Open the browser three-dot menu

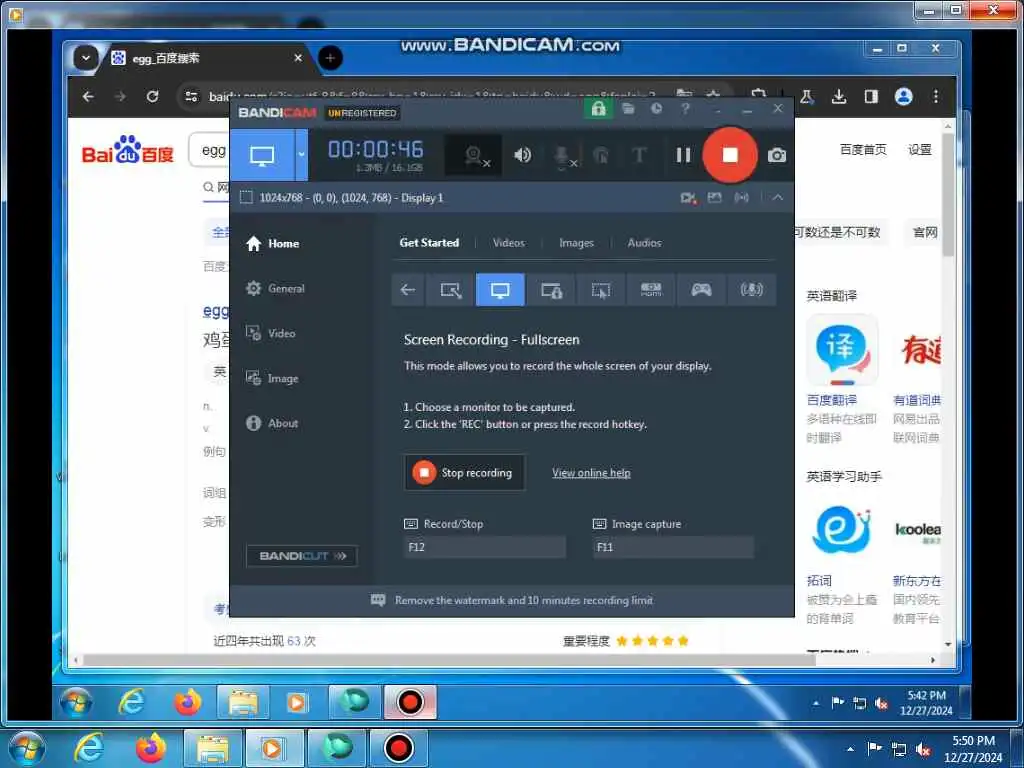(936, 97)
